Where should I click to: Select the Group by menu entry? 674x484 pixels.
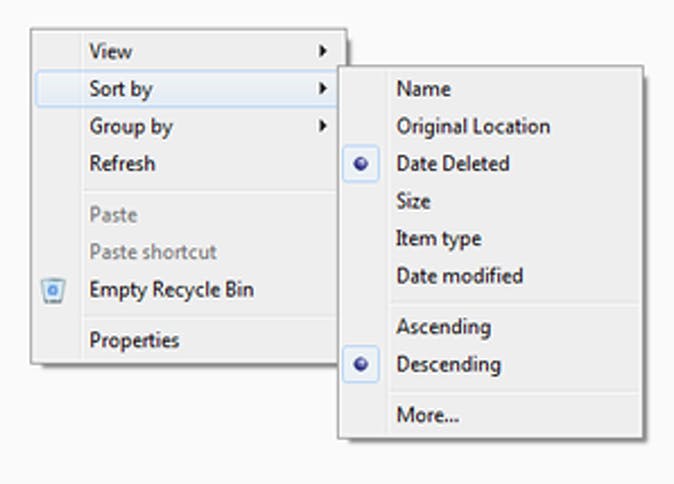coord(131,126)
